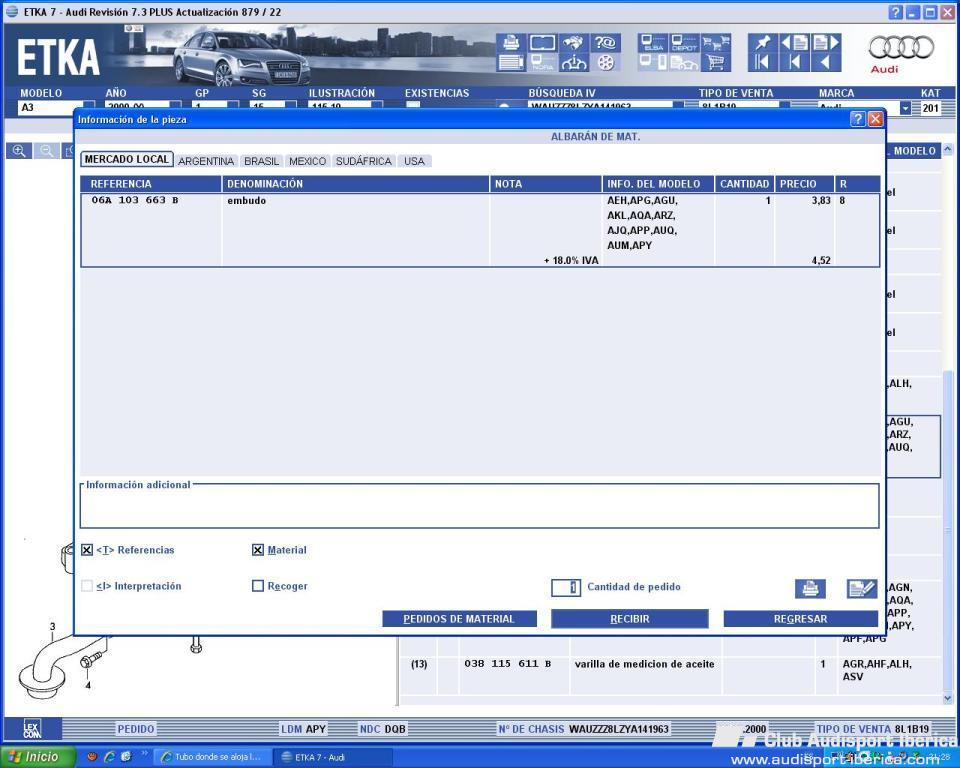Toggle the Material checkbox

pyautogui.click(x=258, y=550)
